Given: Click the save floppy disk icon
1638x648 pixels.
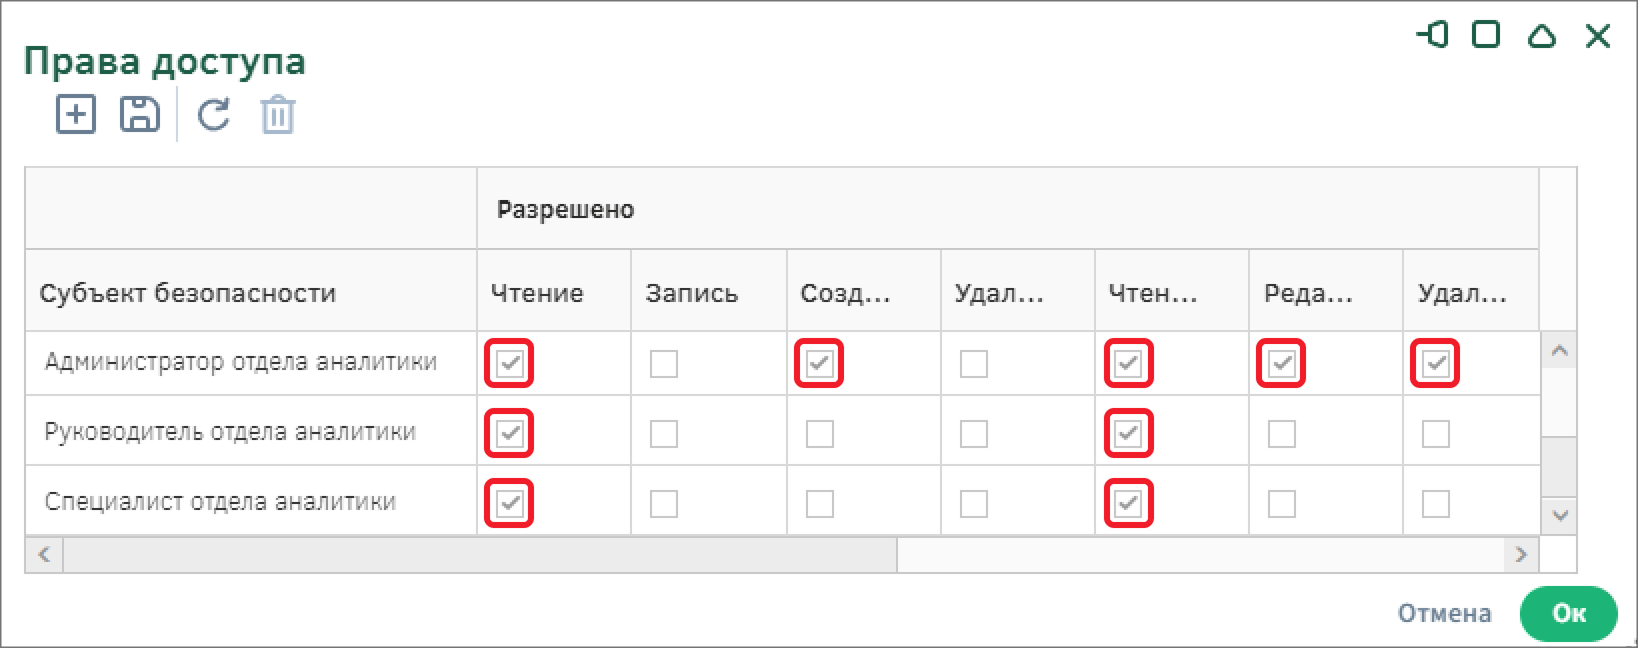Looking at the screenshot, I should coord(140,114).
